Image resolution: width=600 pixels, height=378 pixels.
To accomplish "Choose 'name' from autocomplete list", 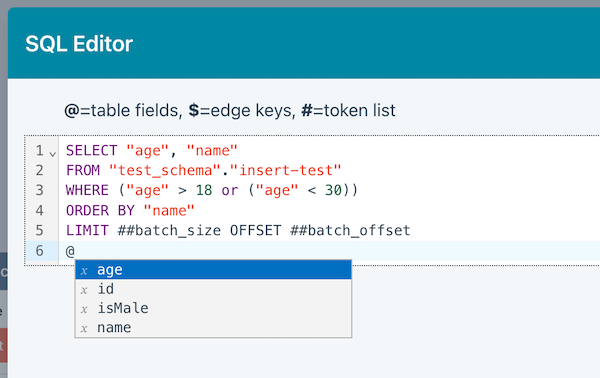I will pyautogui.click(x=213, y=327).
